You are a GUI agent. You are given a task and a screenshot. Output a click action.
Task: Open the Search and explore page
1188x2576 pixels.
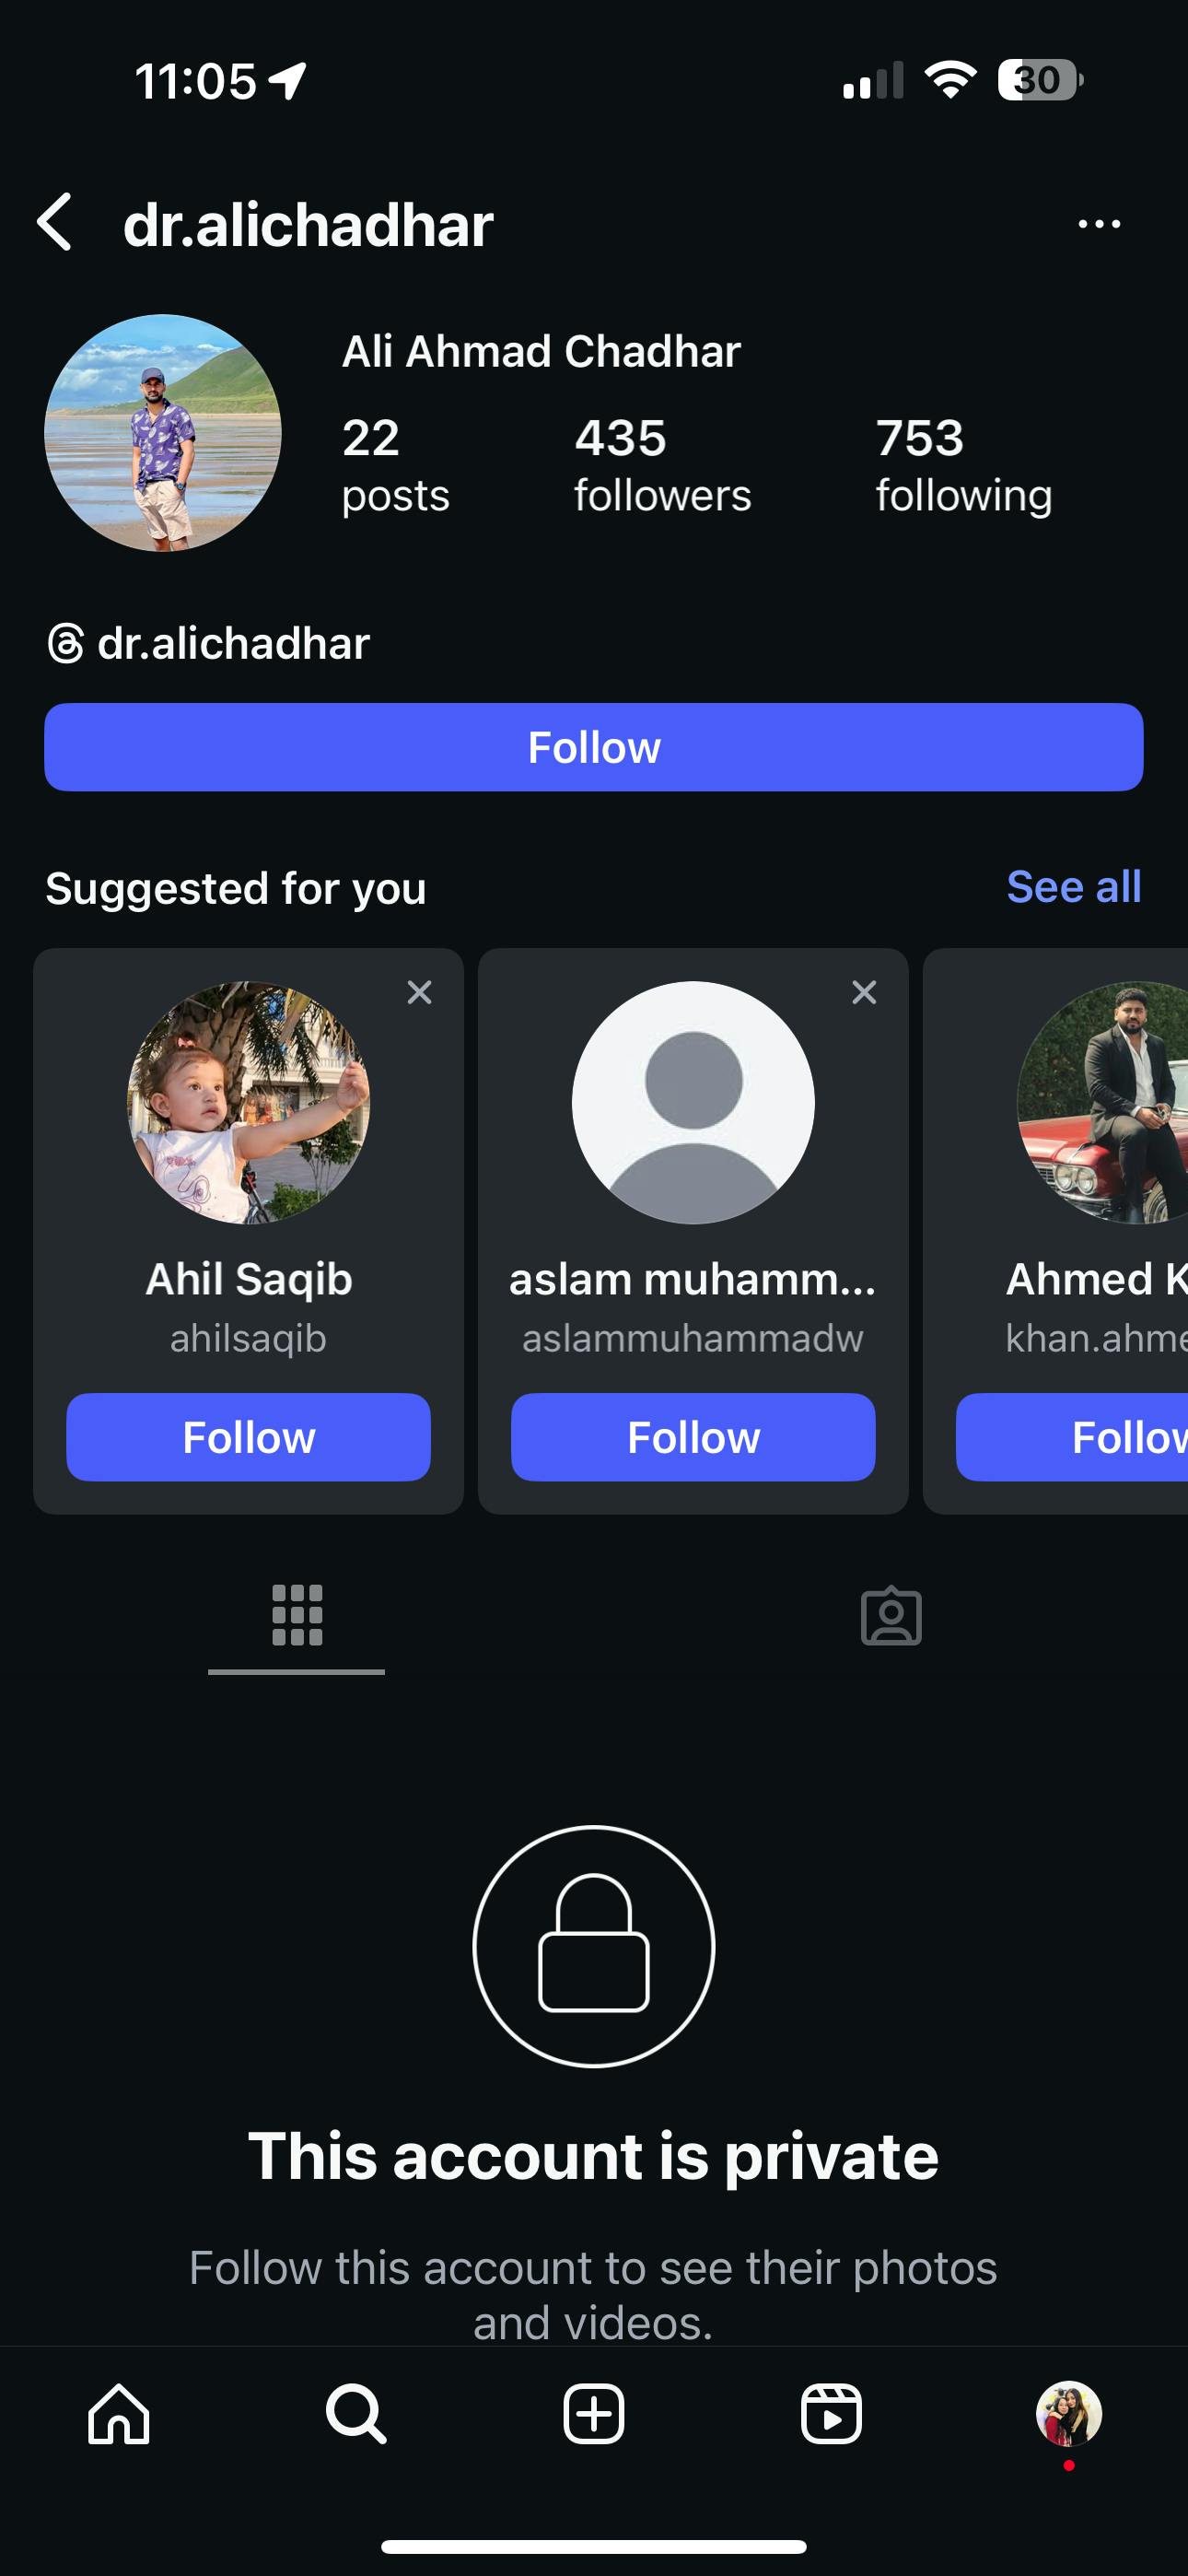[356, 2414]
